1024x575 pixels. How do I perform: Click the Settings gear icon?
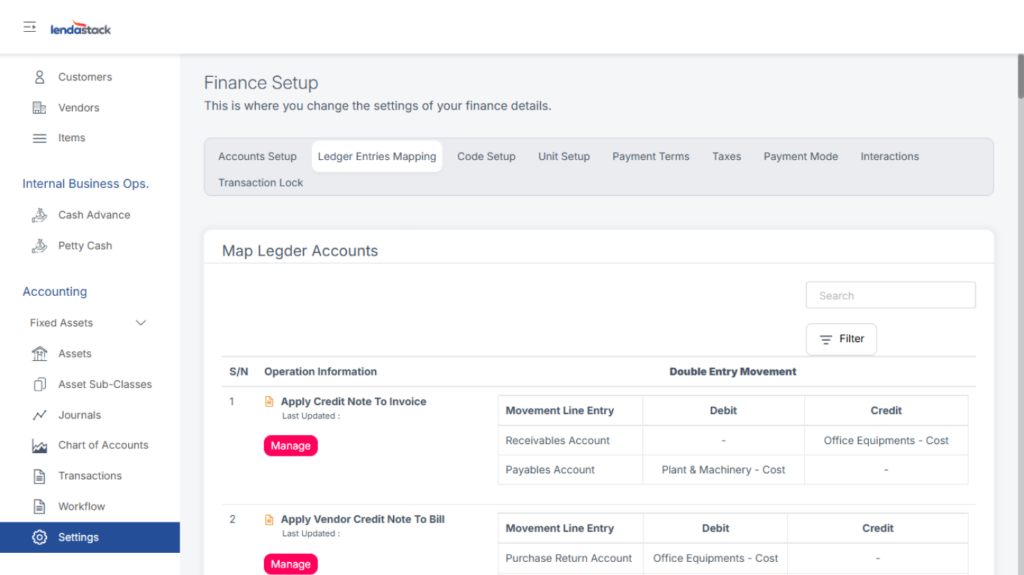[40, 538]
